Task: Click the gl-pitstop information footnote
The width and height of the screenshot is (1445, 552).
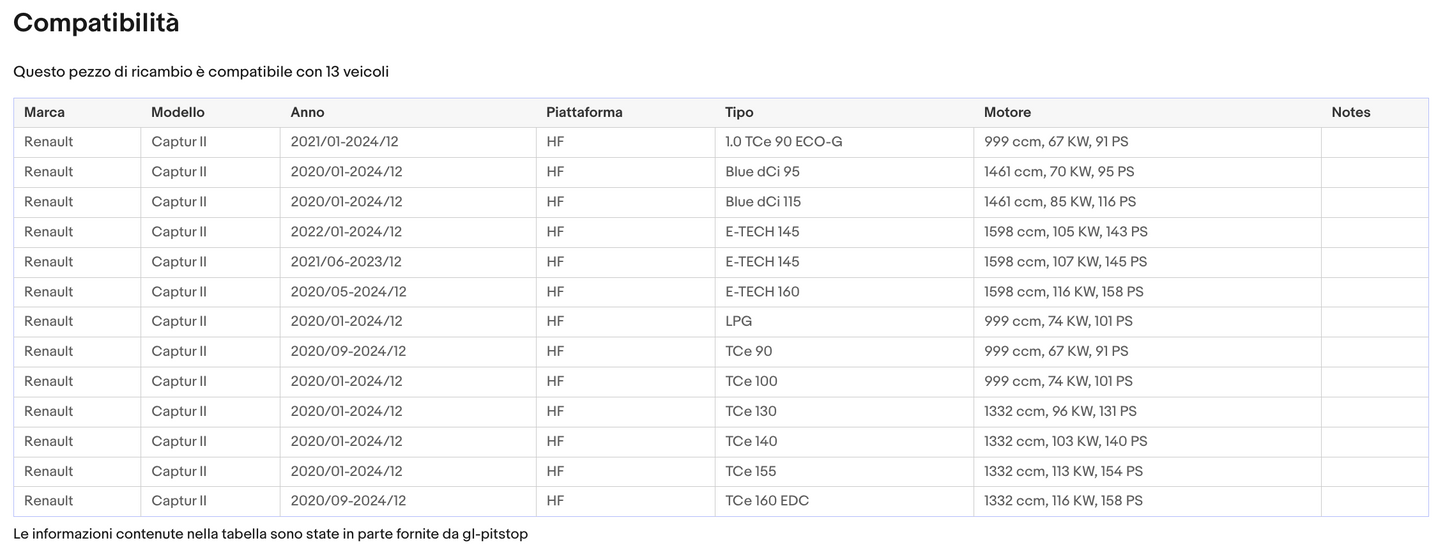Action: pyautogui.click(x=270, y=534)
